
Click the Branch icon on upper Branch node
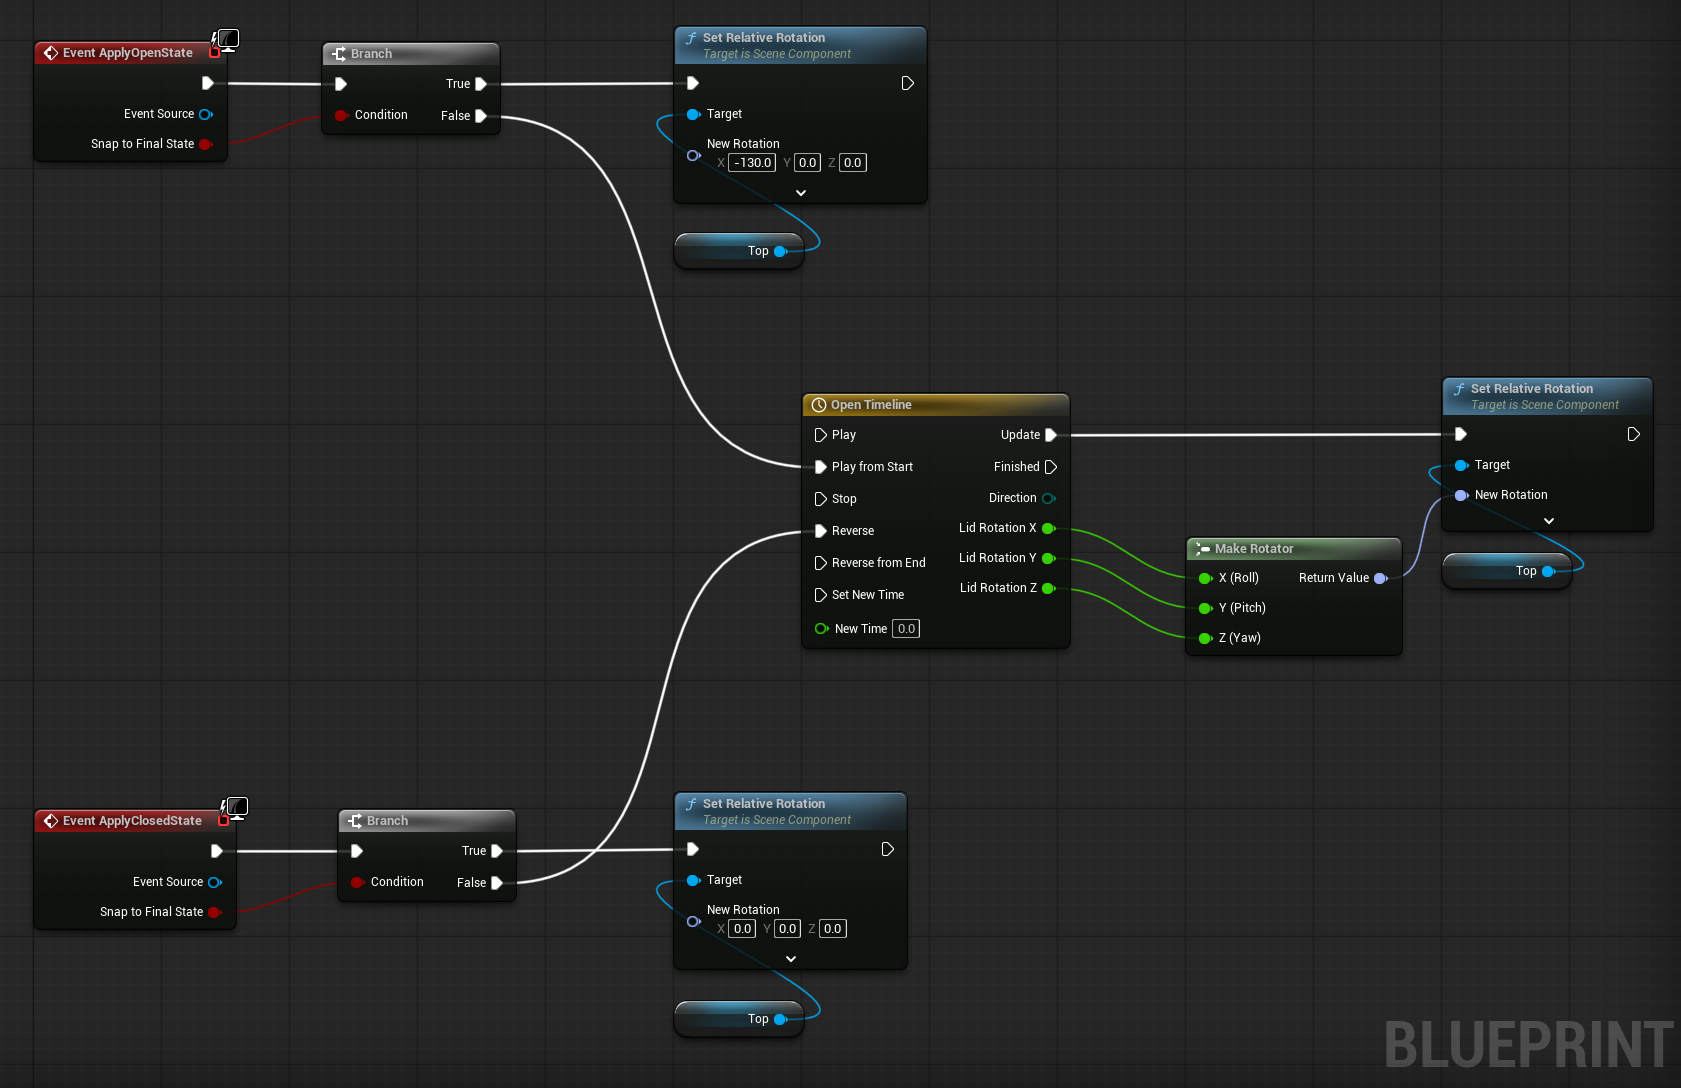click(x=339, y=53)
